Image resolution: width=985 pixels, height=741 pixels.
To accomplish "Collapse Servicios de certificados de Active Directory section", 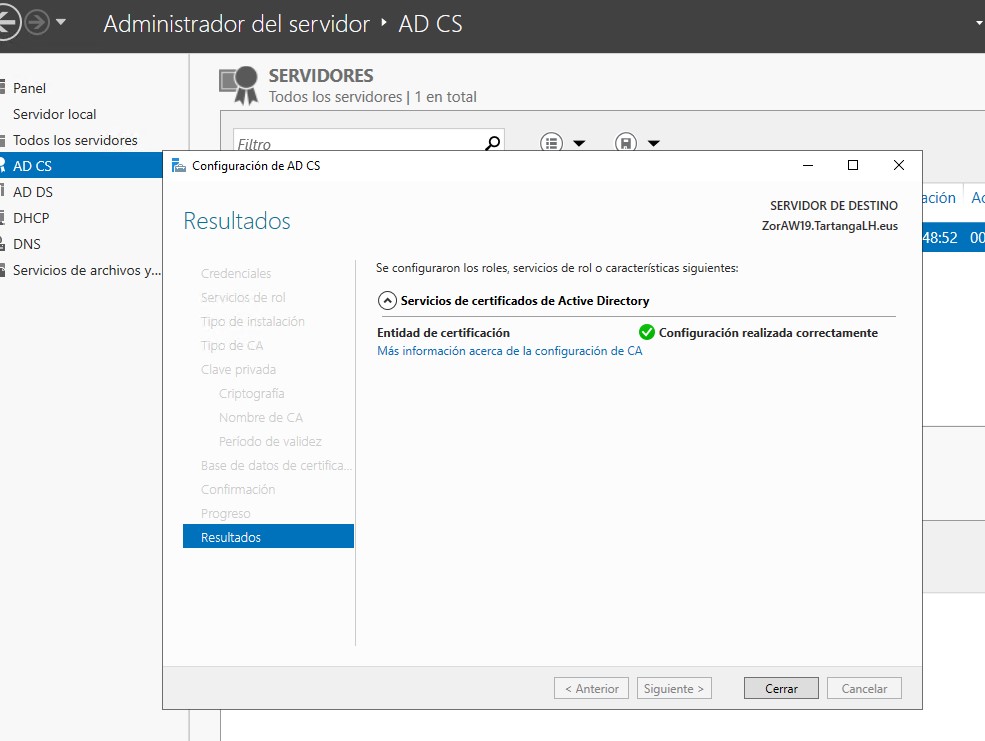I will click(x=387, y=301).
